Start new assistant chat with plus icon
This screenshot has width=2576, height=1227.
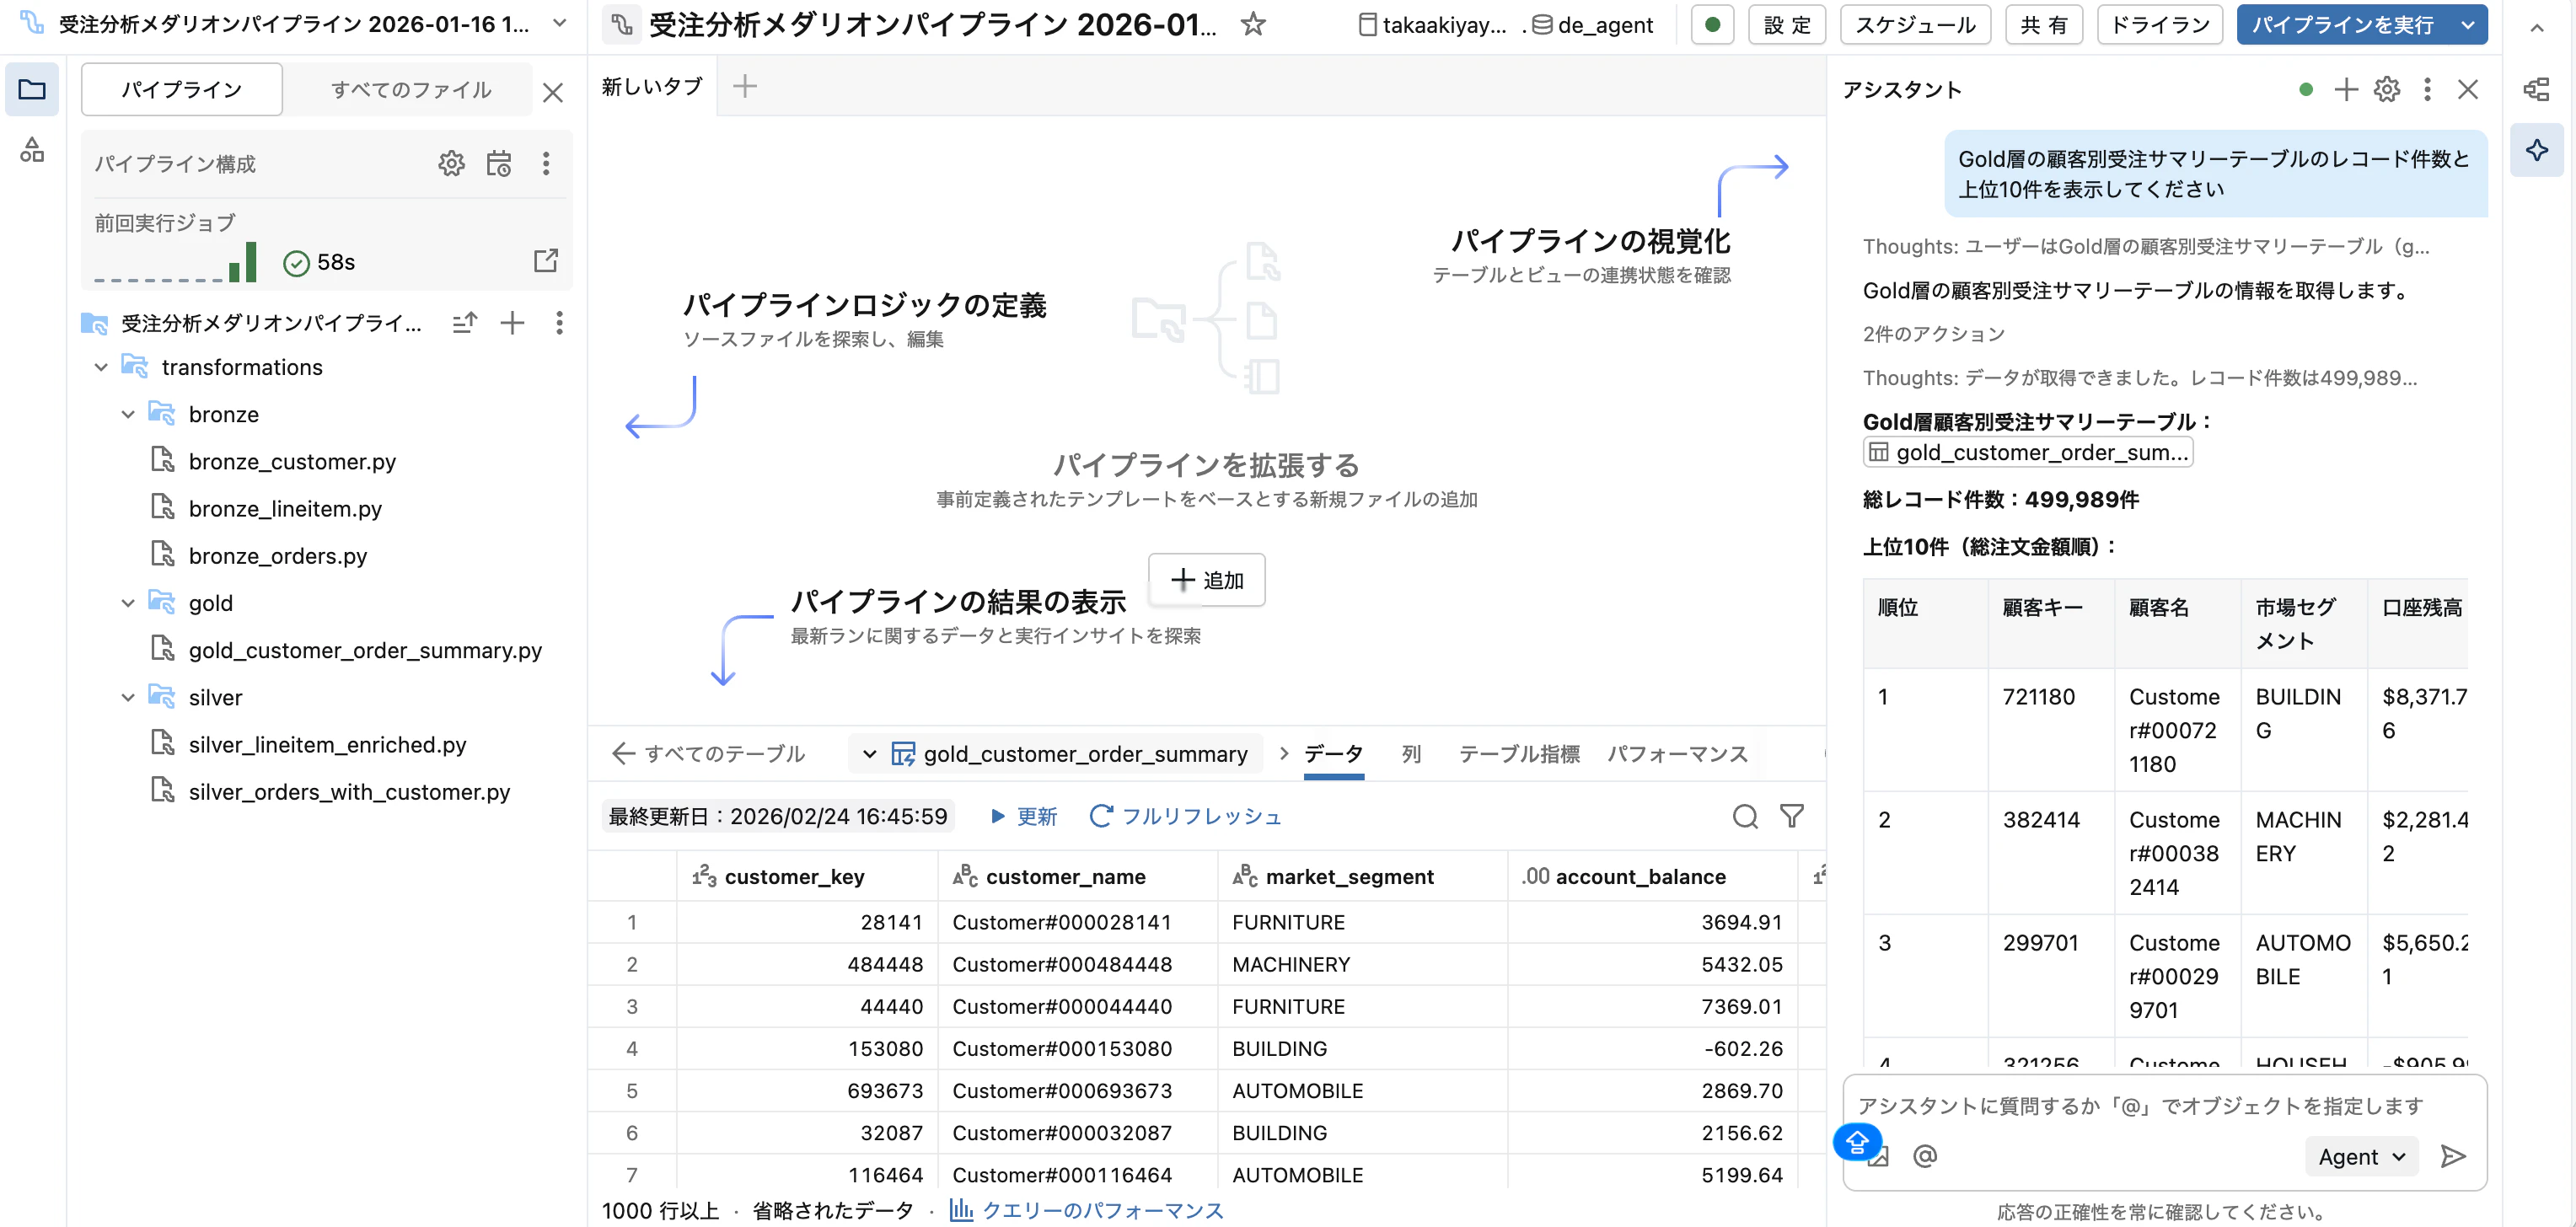coord(2345,89)
